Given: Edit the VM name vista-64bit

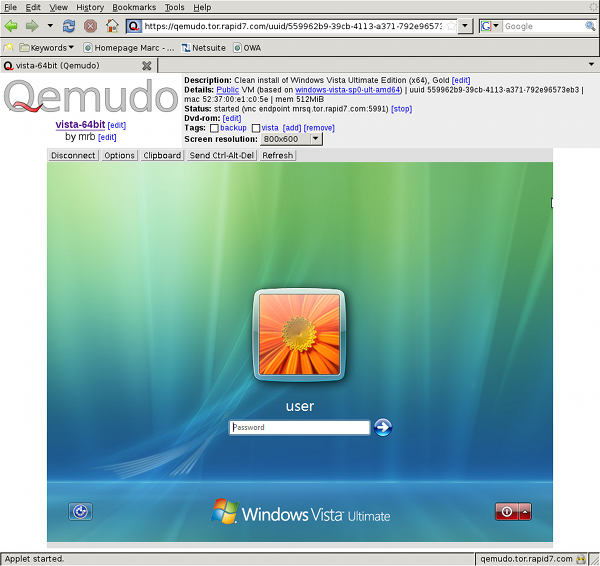Looking at the screenshot, I should pos(117,125).
